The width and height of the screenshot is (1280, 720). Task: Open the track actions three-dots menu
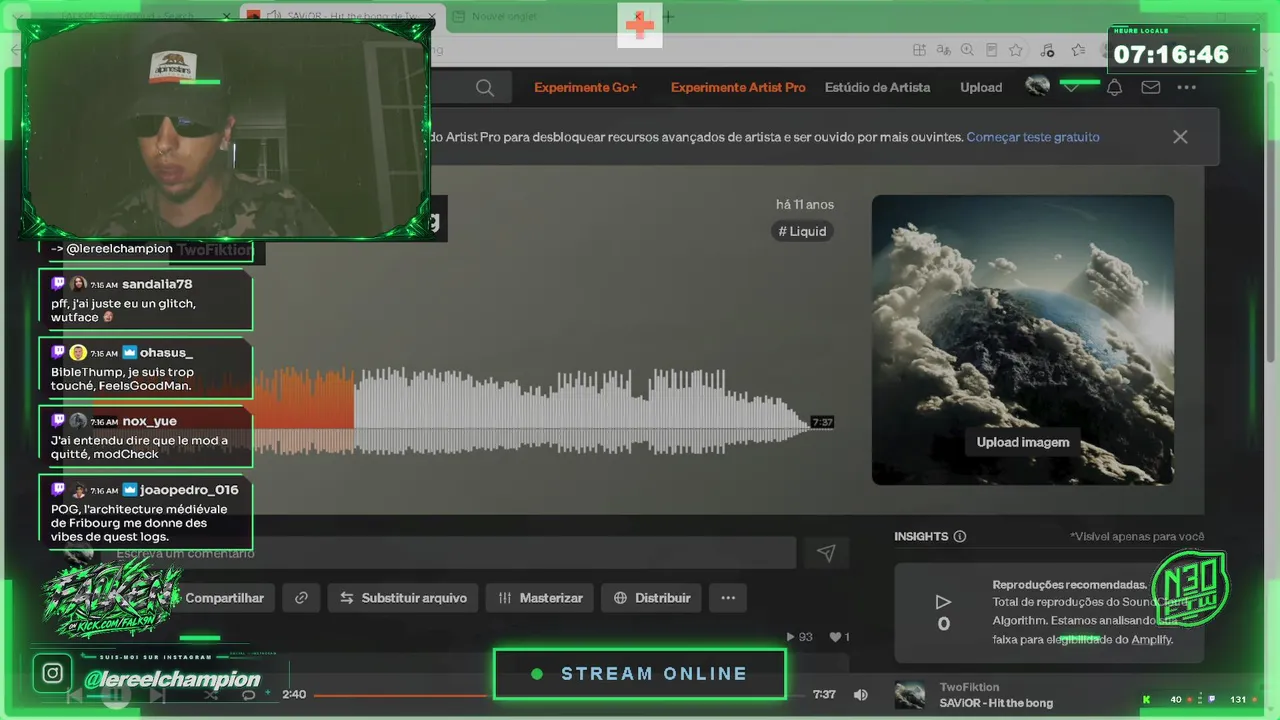pyautogui.click(x=728, y=598)
